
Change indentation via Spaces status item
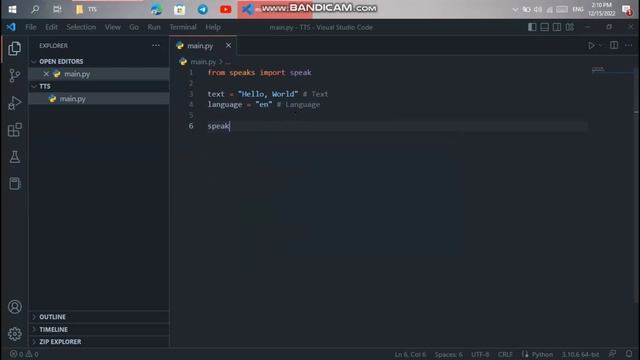coord(448,354)
